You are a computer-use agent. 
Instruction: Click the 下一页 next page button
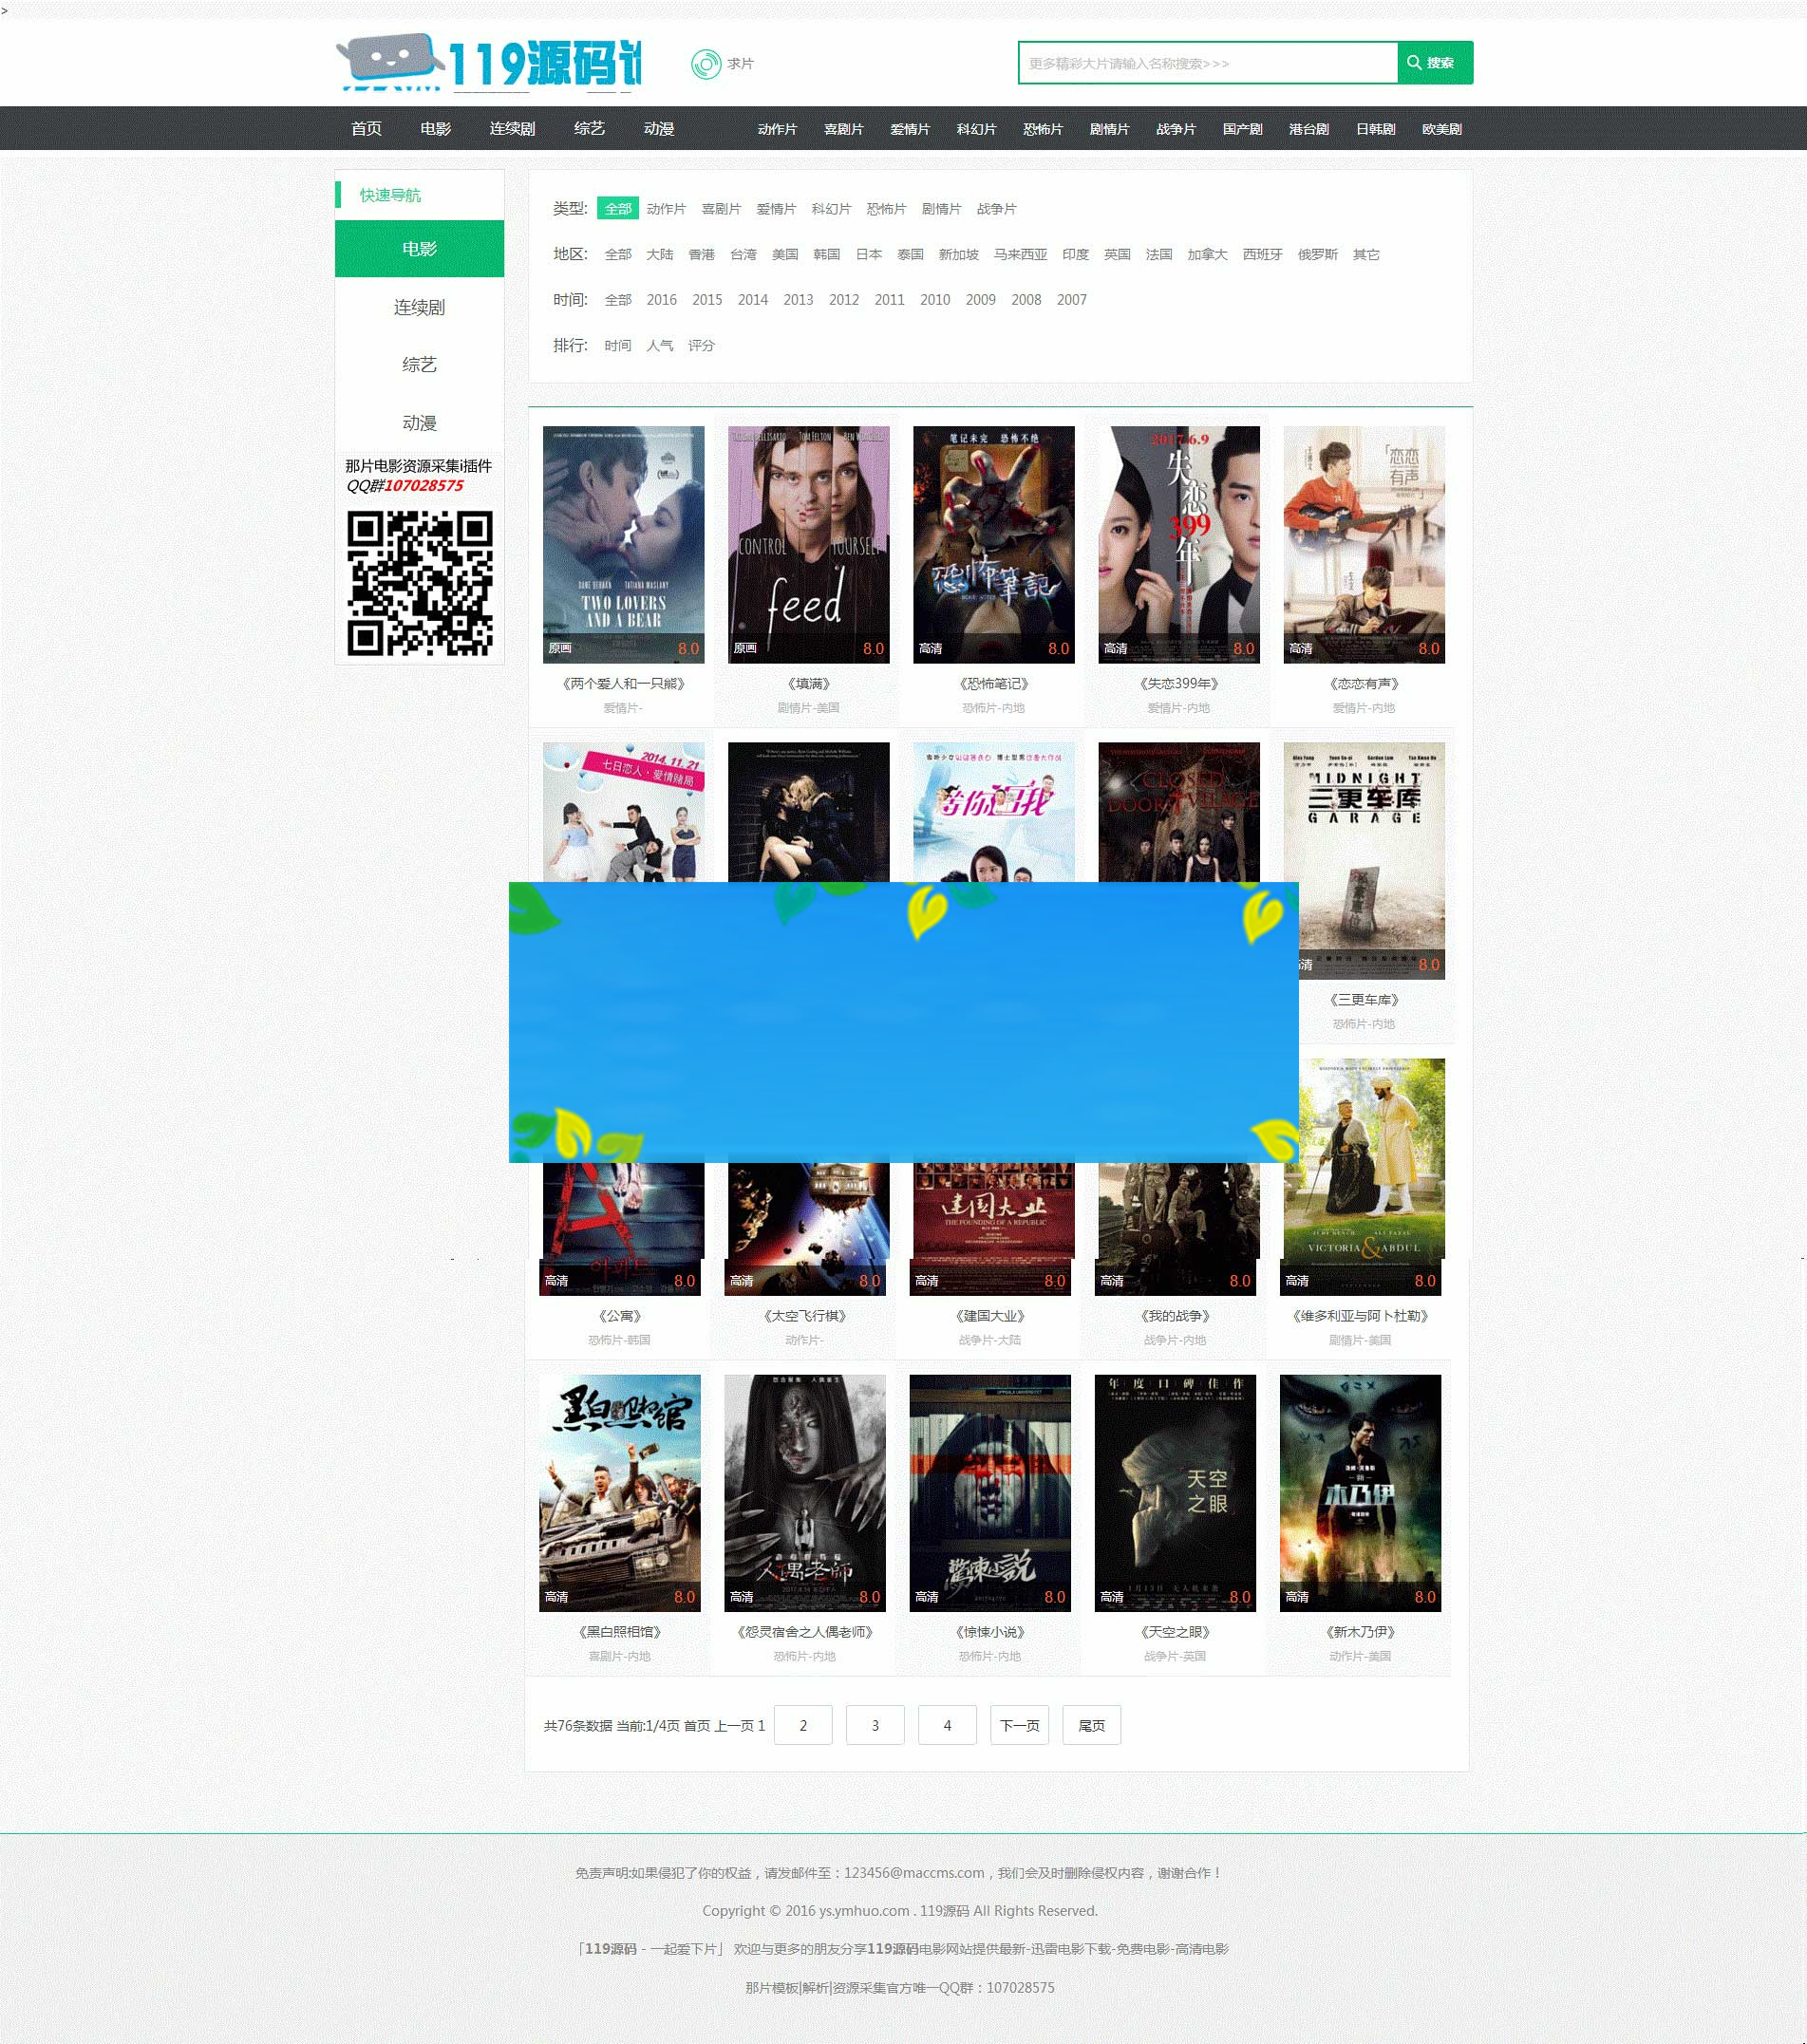click(1019, 1725)
